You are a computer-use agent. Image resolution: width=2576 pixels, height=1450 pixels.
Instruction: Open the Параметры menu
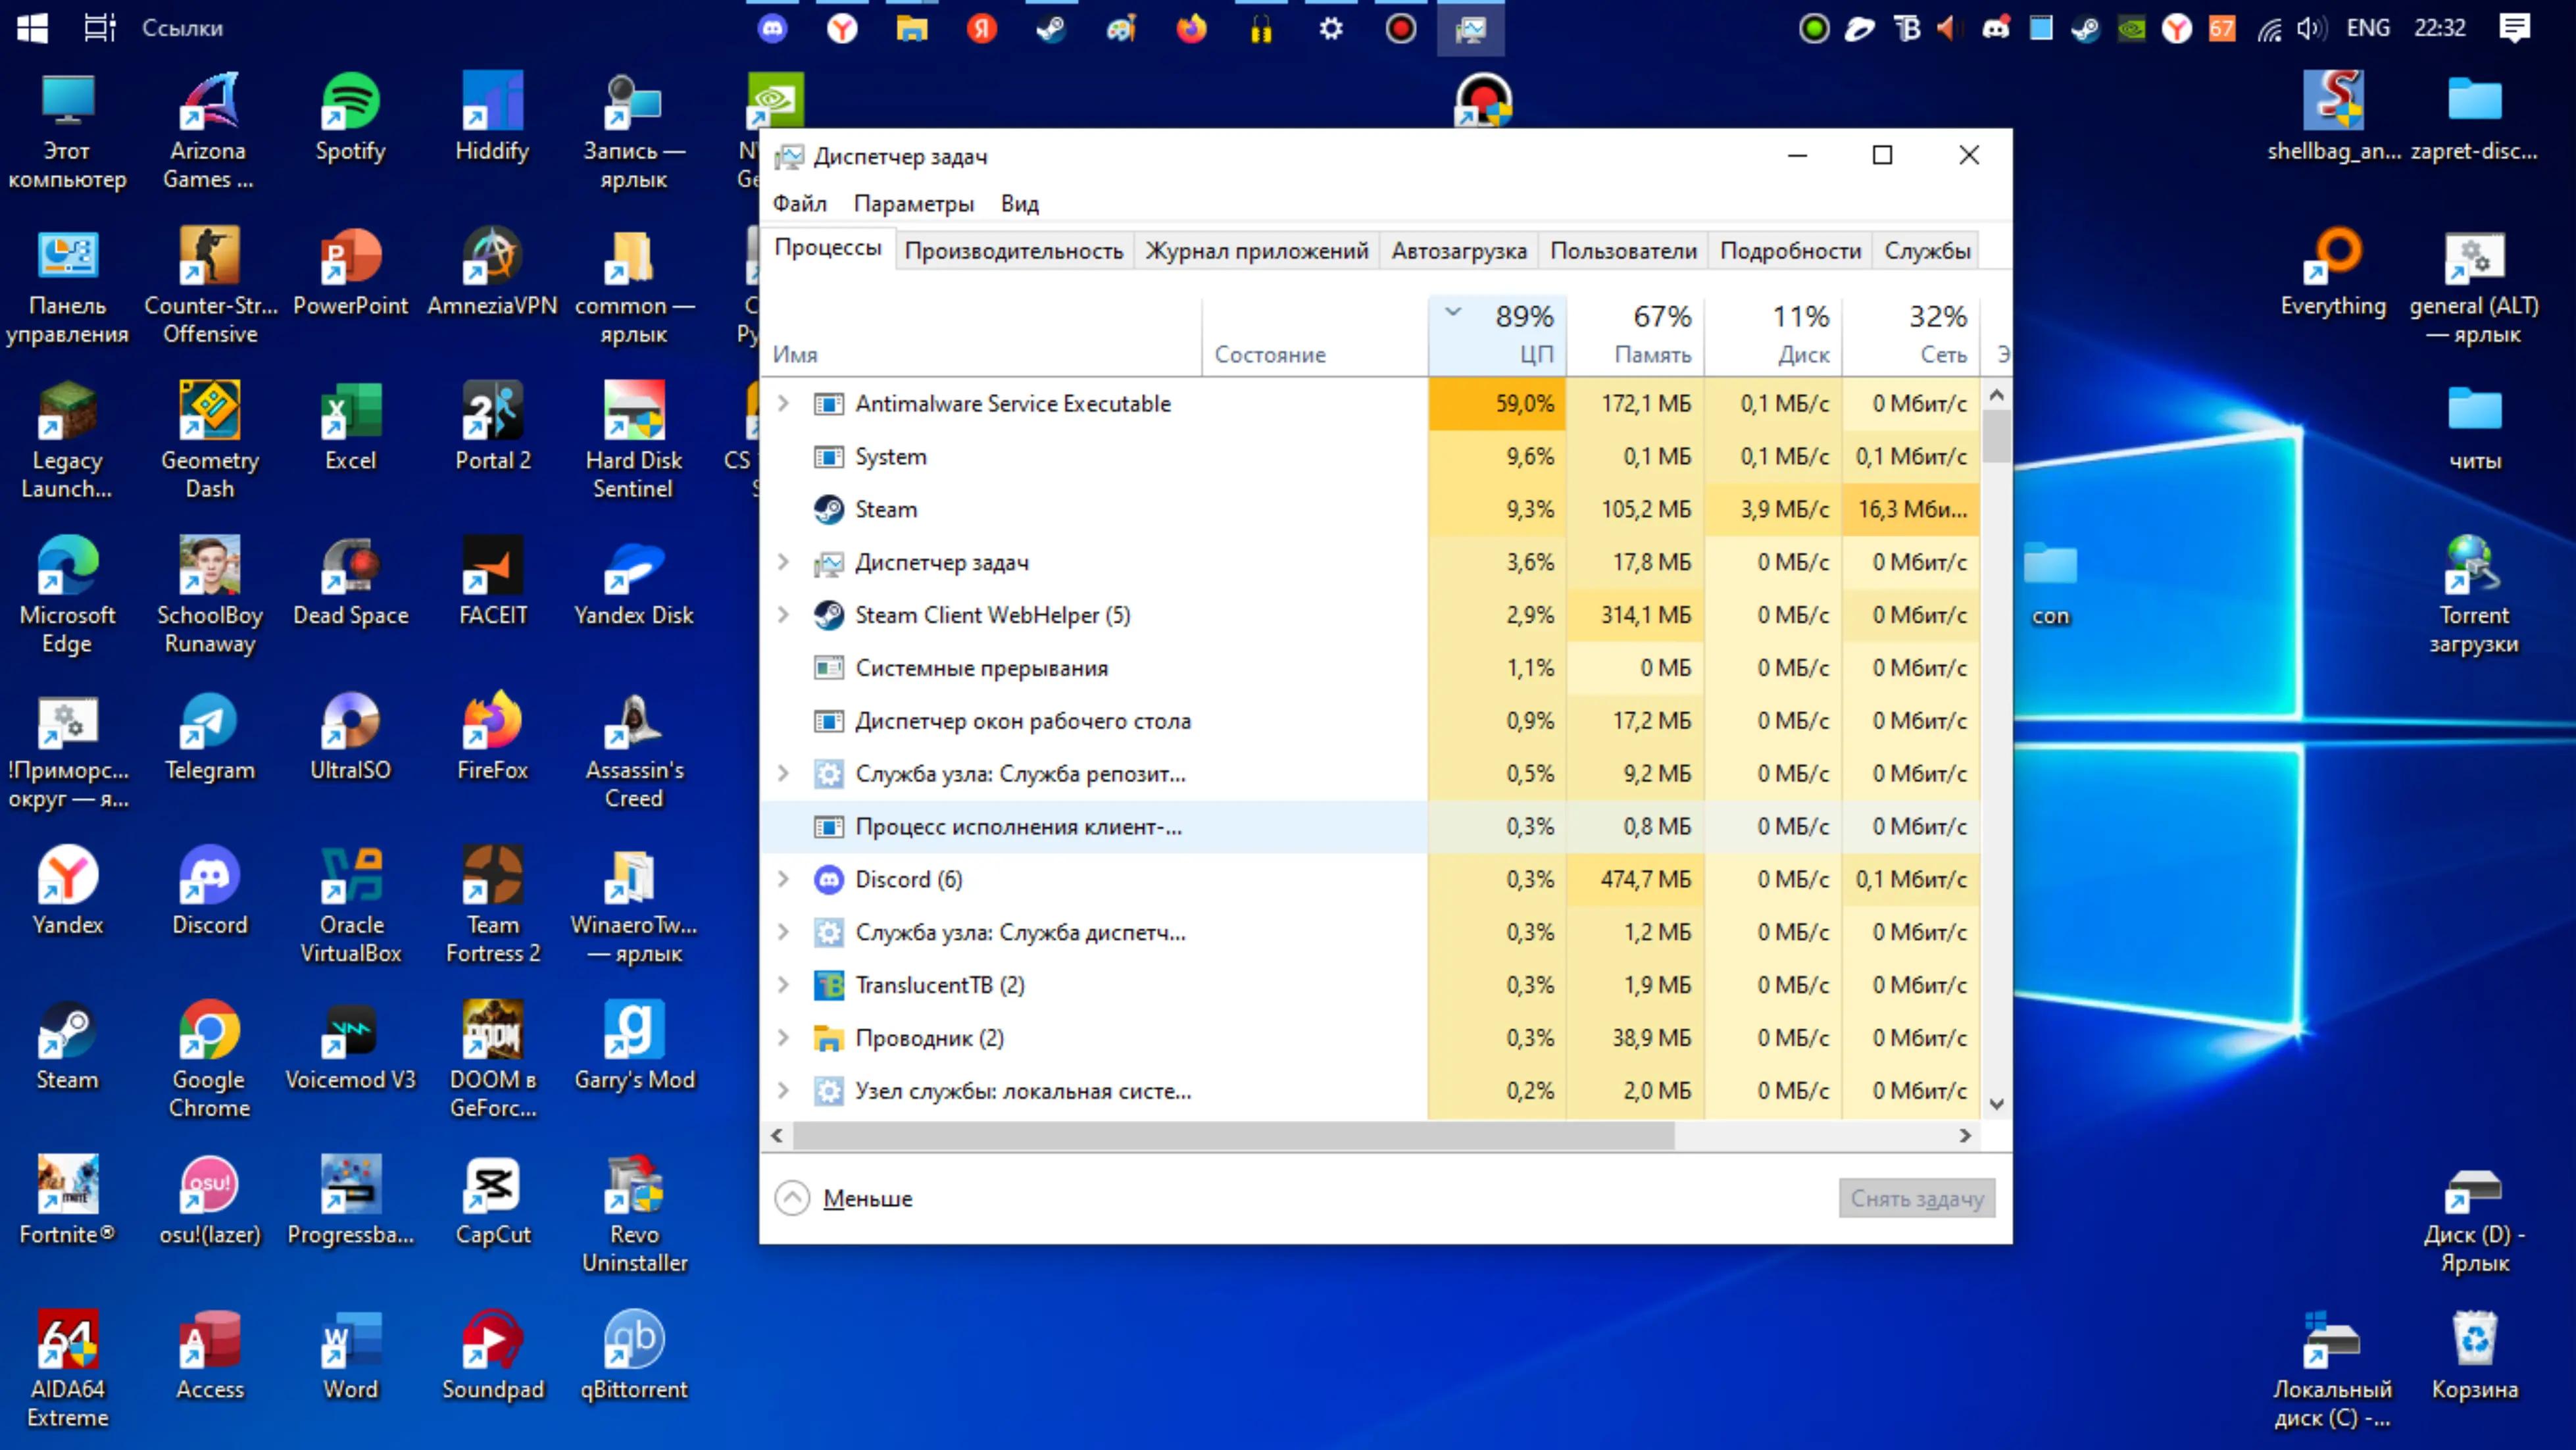[x=913, y=203]
